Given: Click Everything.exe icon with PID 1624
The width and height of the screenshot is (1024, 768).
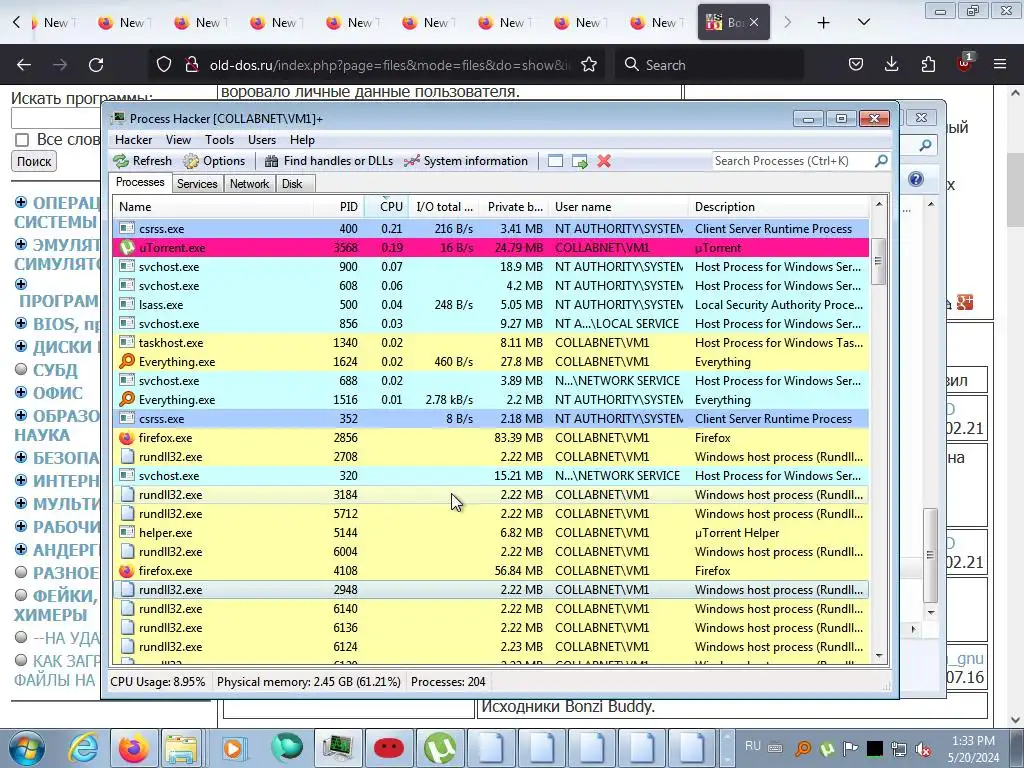Looking at the screenshot, I should pyautogui.click(x=127, y=361).
